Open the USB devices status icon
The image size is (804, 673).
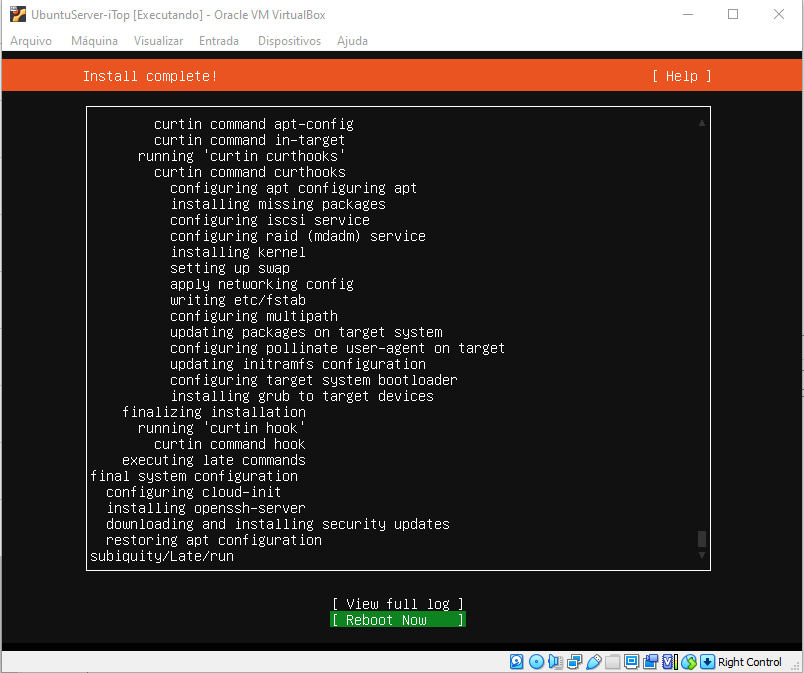[x=593, y=662]
